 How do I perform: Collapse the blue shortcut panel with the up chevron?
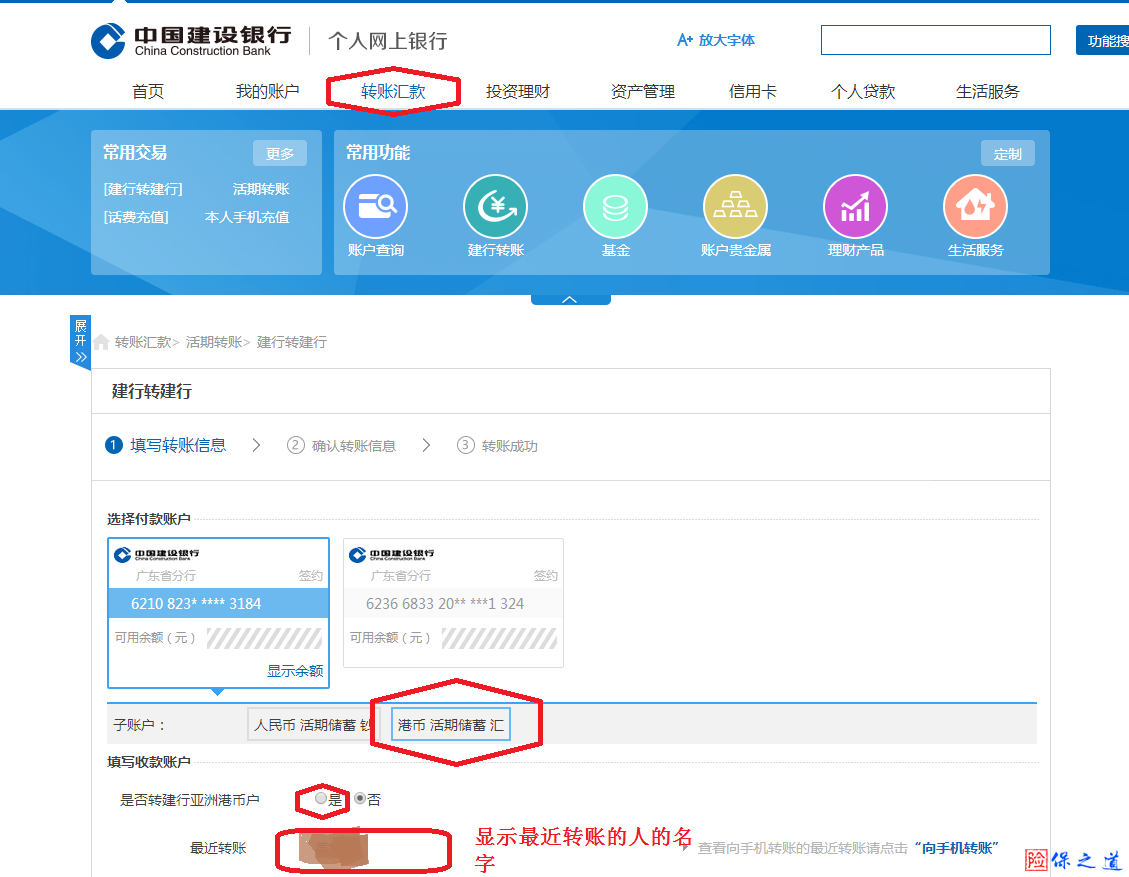coord(570,300)
